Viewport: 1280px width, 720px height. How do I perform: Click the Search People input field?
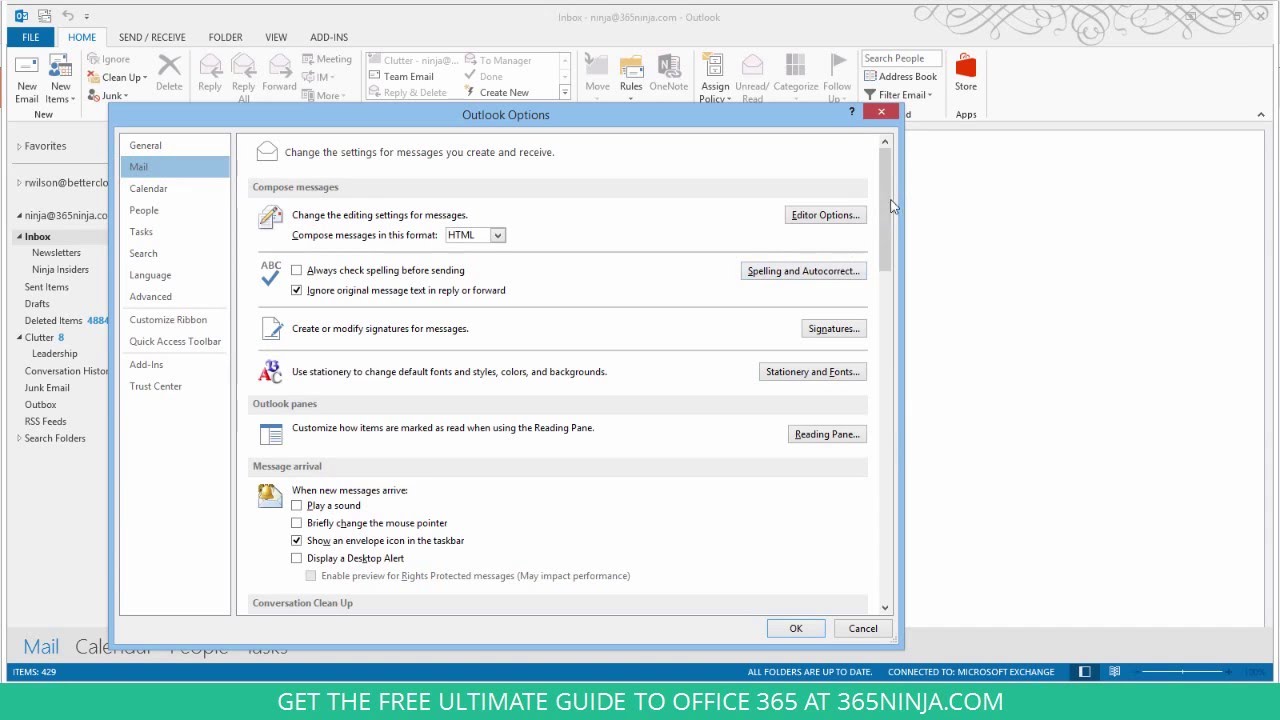(x=902, y=58)
